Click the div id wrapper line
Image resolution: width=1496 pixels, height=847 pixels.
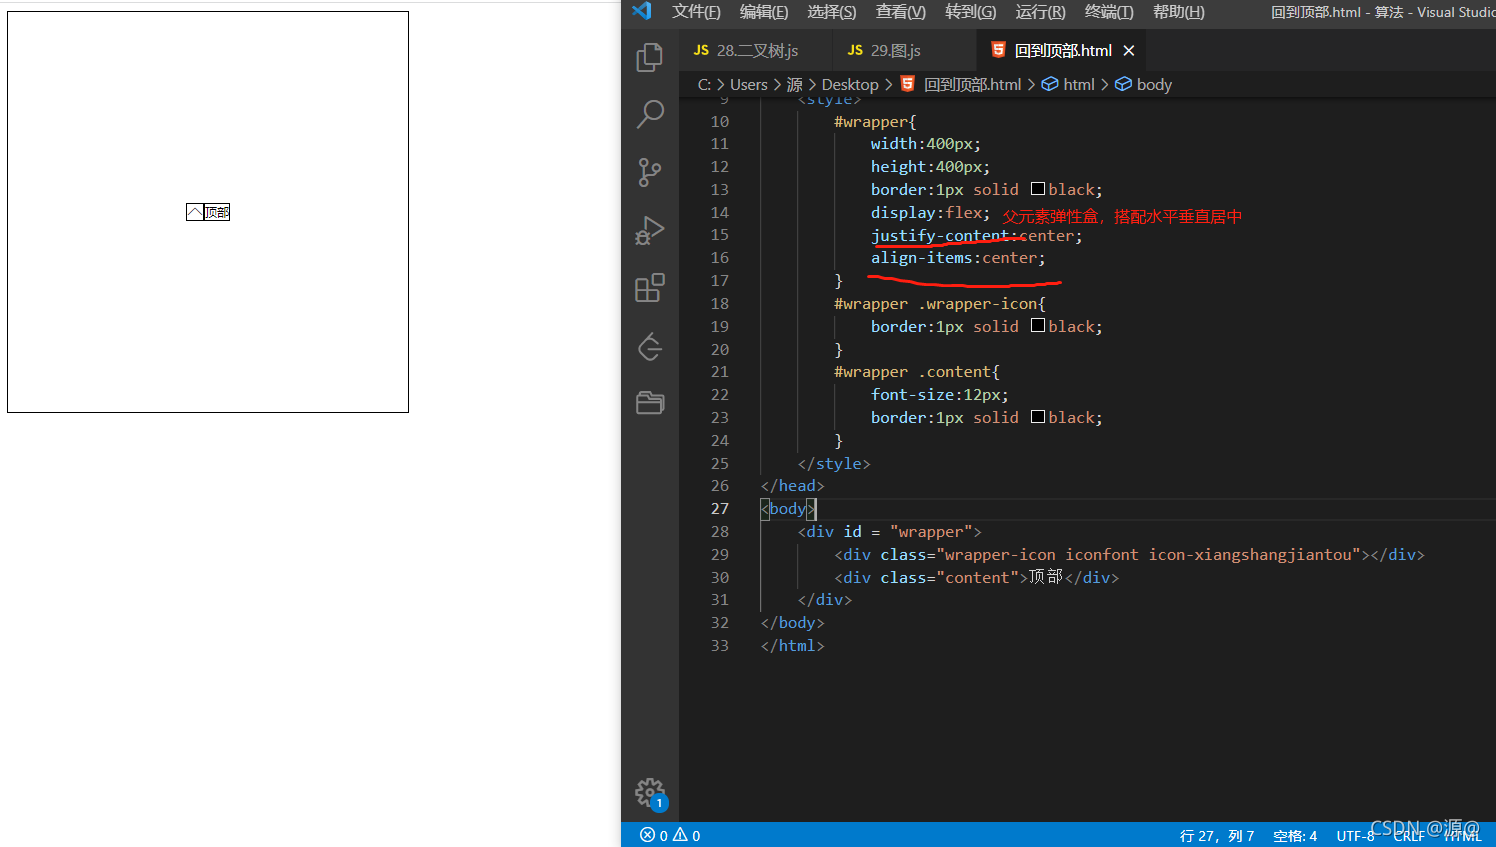(889, 532)
